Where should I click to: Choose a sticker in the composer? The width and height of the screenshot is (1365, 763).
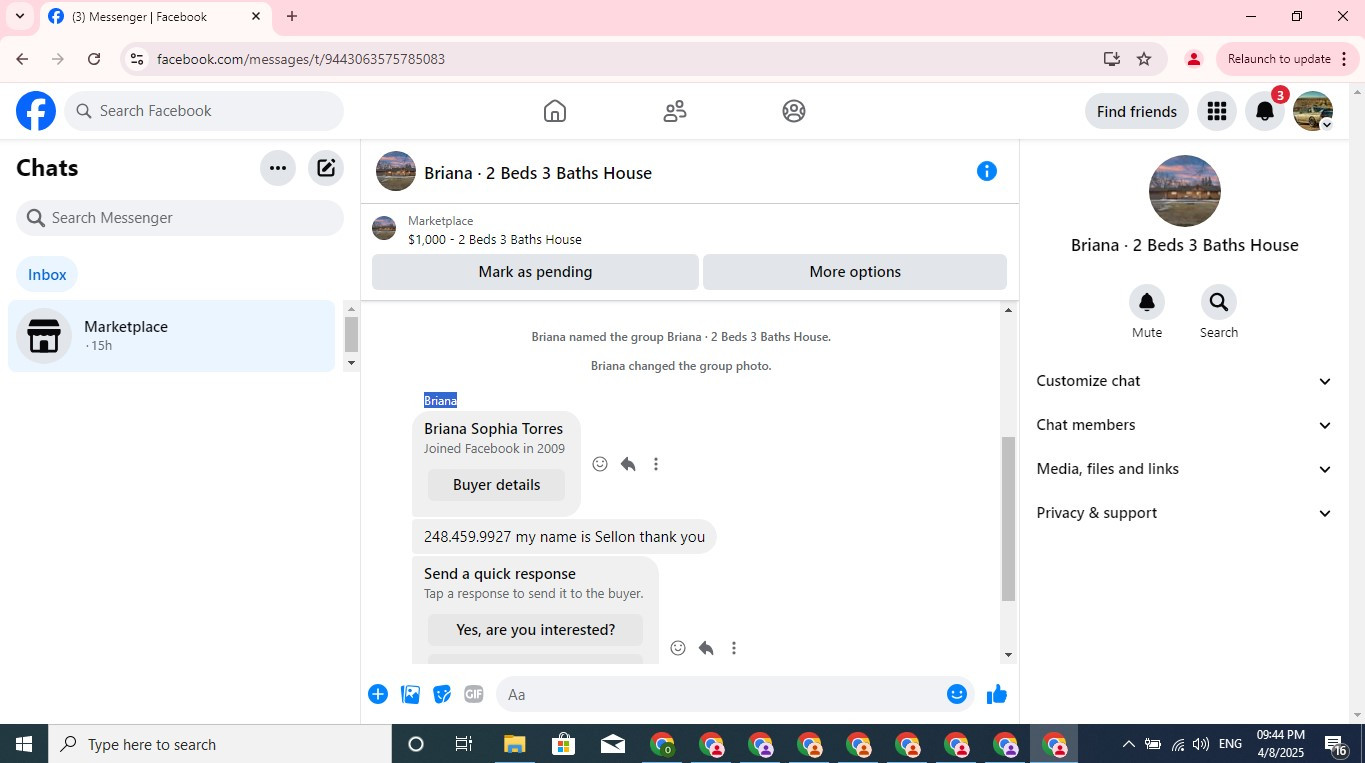(442, 694)
